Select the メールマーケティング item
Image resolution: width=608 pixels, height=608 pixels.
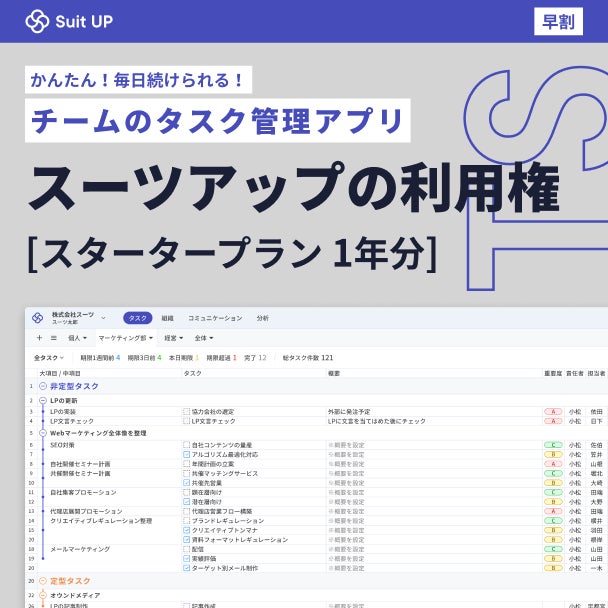[x=80, y=549]
